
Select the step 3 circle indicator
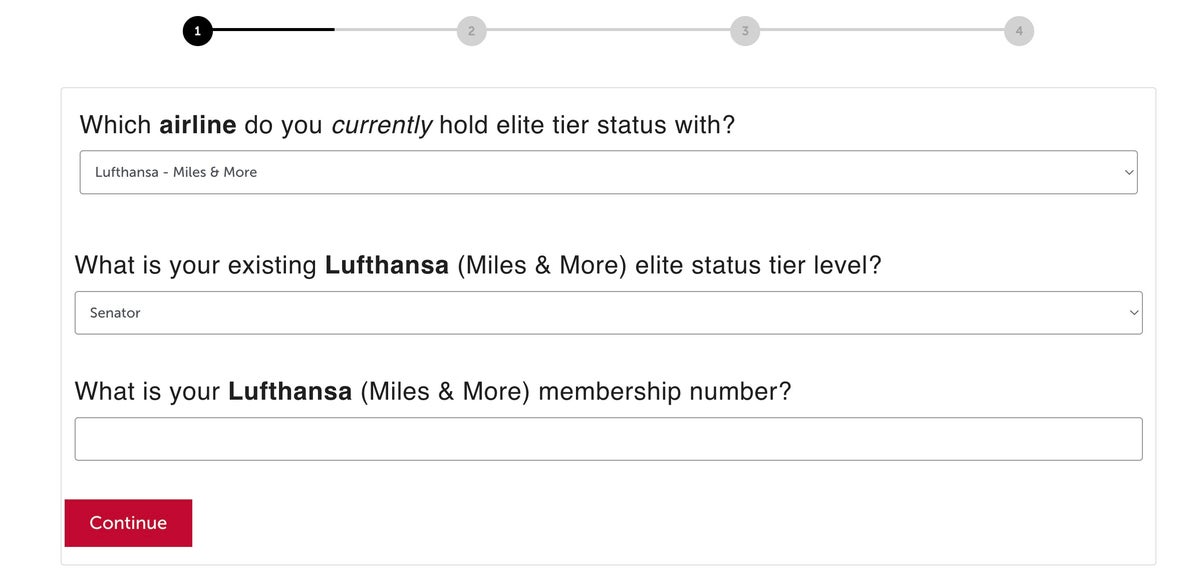pos(745,31)
